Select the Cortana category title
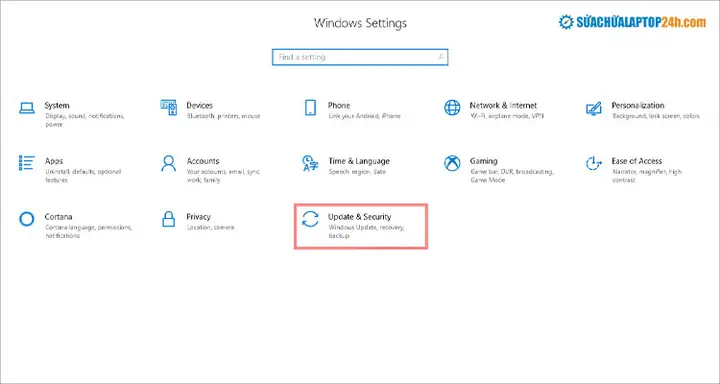 pos(58,216)
